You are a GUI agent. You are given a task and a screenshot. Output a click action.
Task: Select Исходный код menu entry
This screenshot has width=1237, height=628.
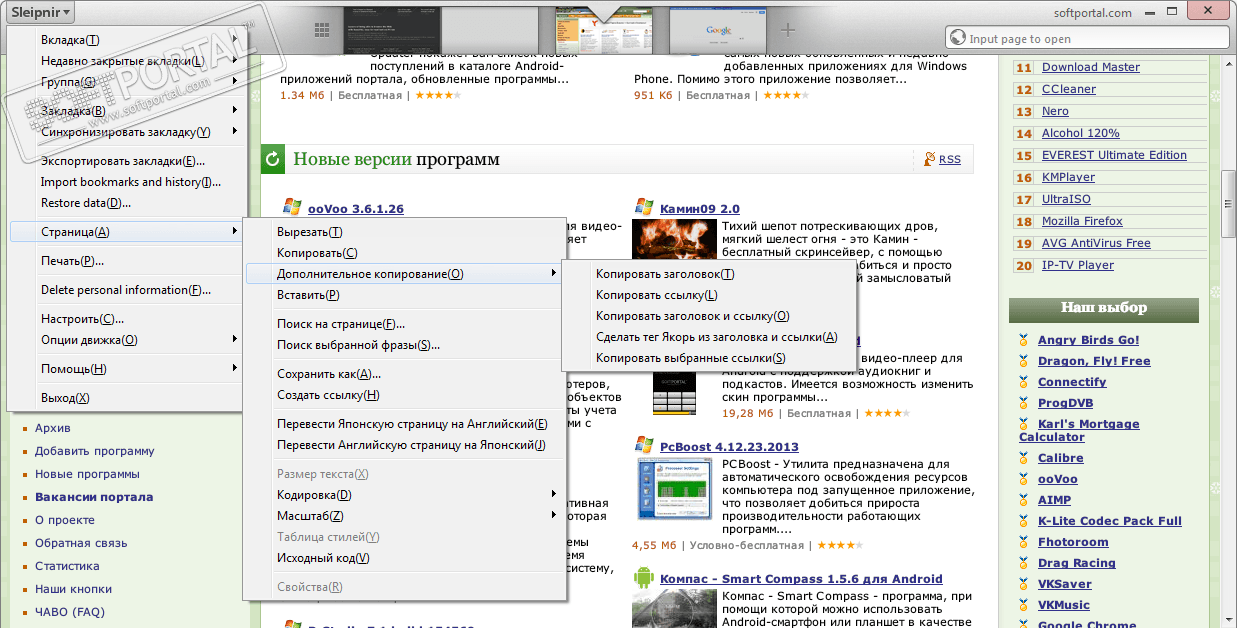[404, 558]
